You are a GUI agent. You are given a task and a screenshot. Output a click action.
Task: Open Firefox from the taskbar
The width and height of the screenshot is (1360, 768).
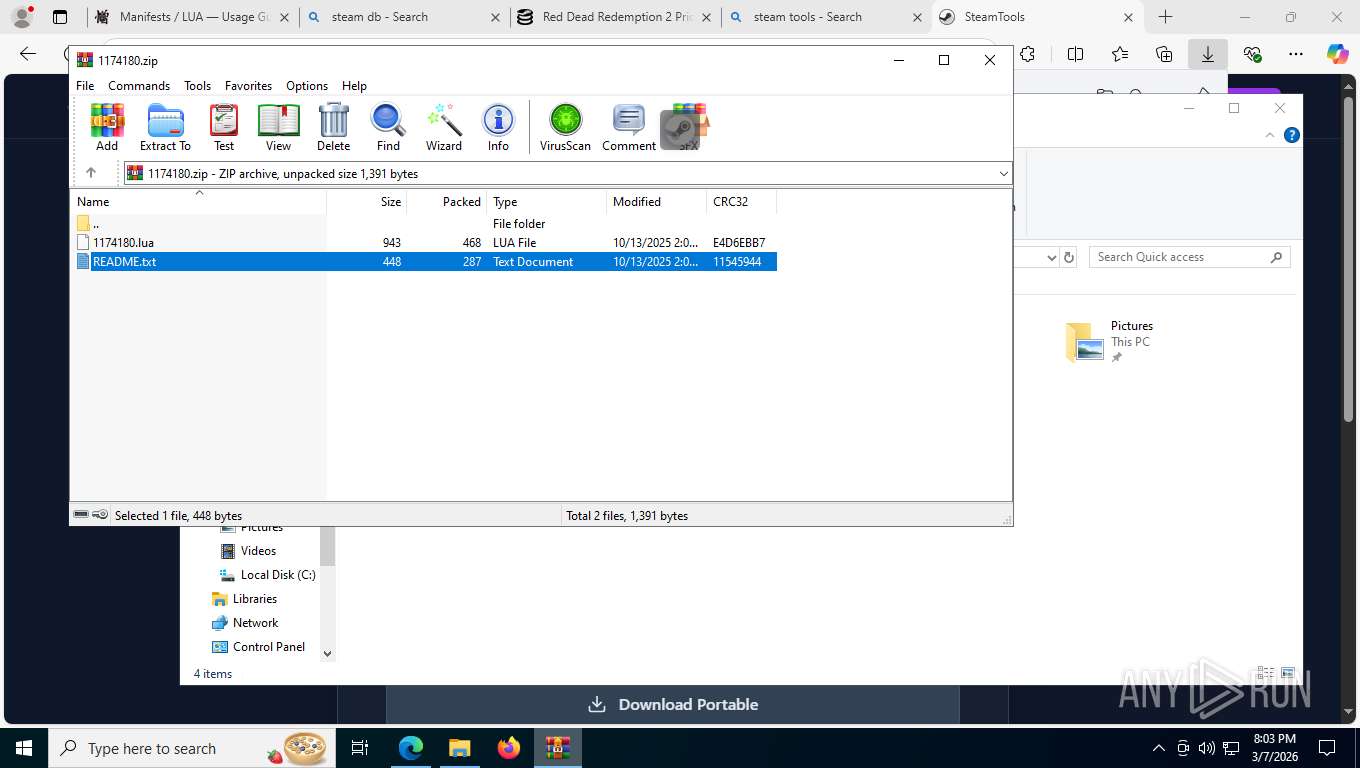(509, 748)
